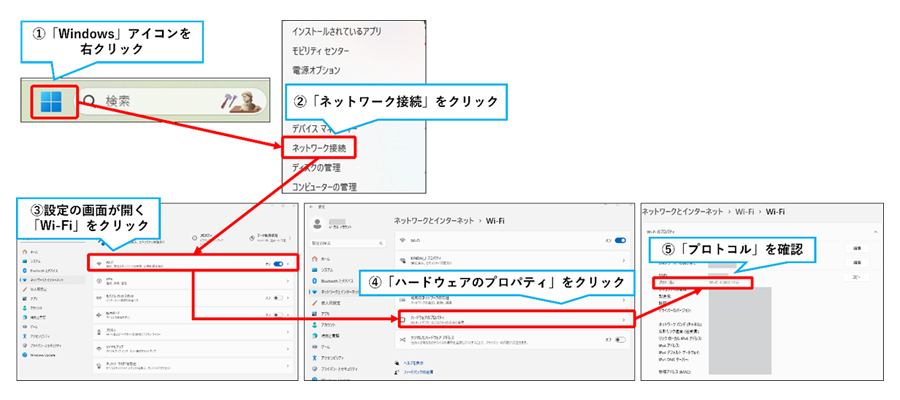This screenshot has width=900, height=400.
Task: Click the advanced network settings icon
Action: click(x=99, y=365)
